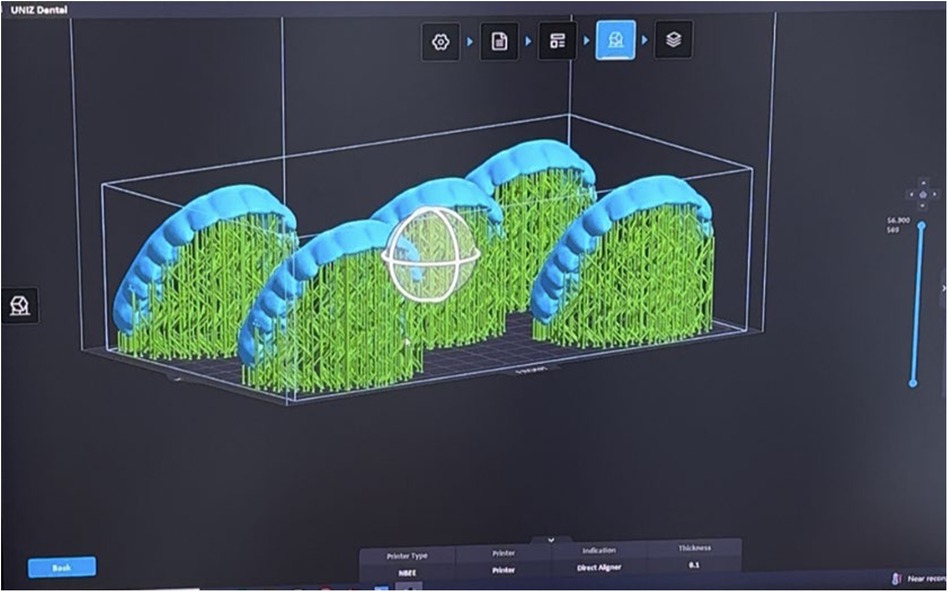948x592 pixels.
Task: Collapse the bottom settings panel chevron
Action: click(551, 540)
